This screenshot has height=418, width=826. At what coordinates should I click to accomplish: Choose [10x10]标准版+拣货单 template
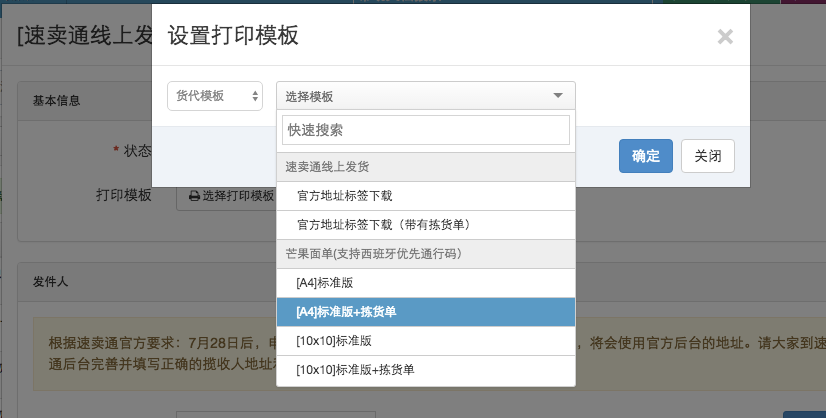pos(426,370)
